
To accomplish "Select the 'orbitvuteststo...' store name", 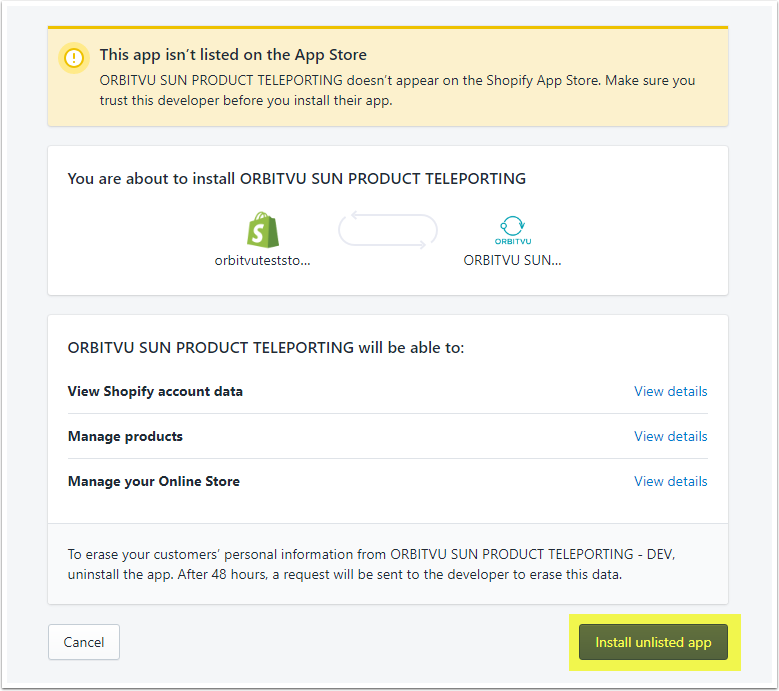I will pos(262,260).
